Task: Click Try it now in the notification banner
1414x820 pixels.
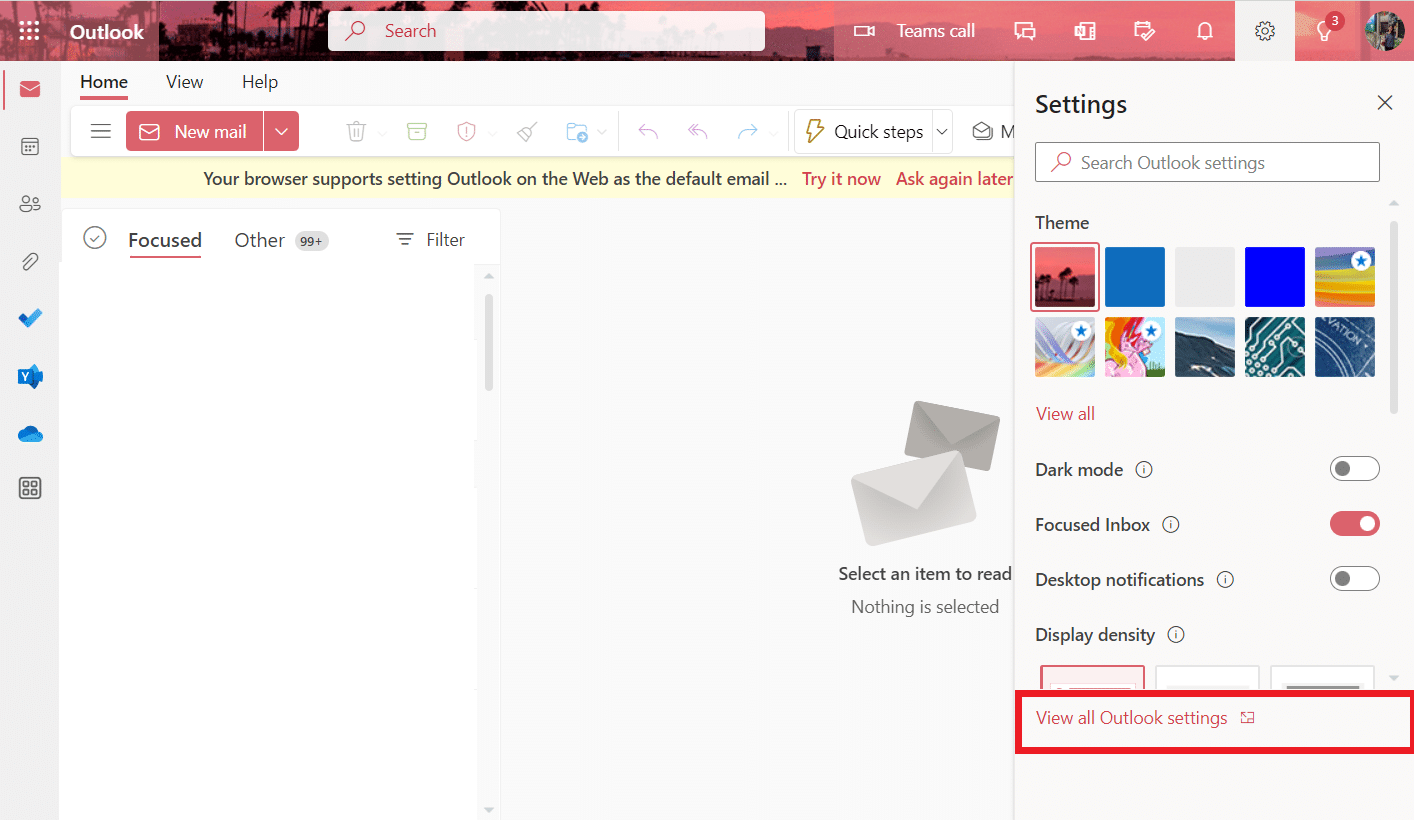Action: pyautogui.click(x=841, y=178)
